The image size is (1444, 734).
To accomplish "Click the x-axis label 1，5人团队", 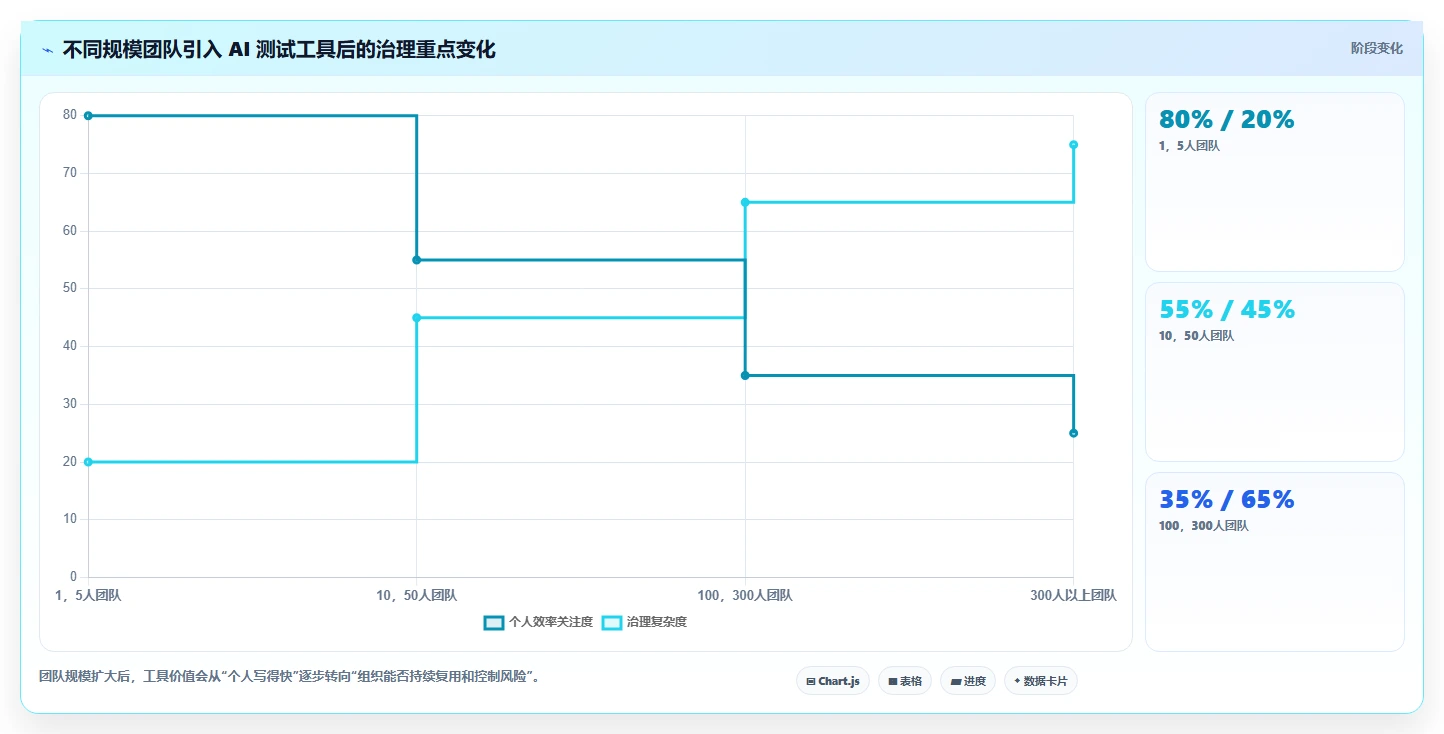I will pos(88,595).
